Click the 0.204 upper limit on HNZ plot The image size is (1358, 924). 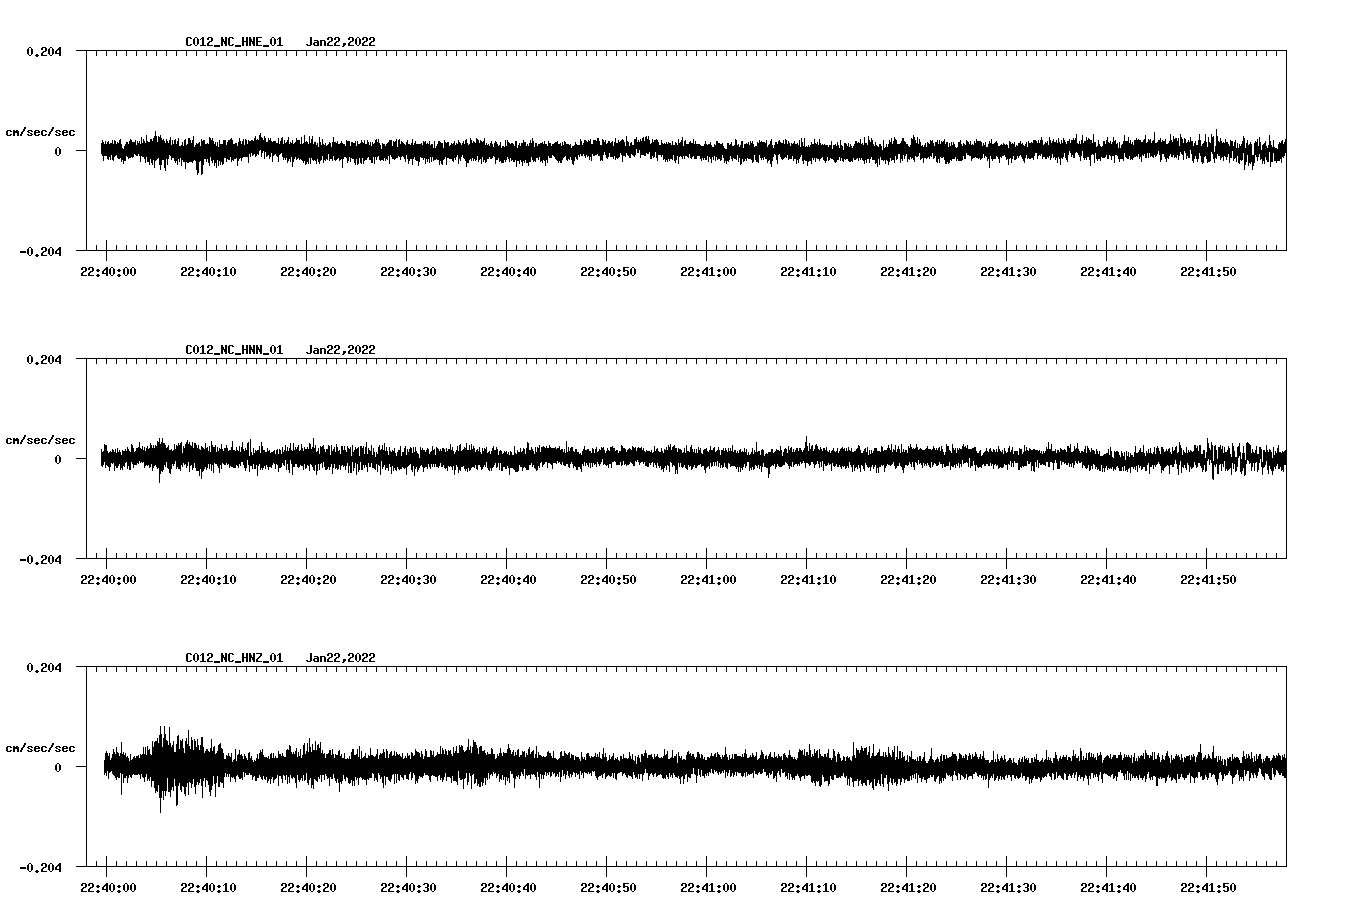click(x=44, y=667)
